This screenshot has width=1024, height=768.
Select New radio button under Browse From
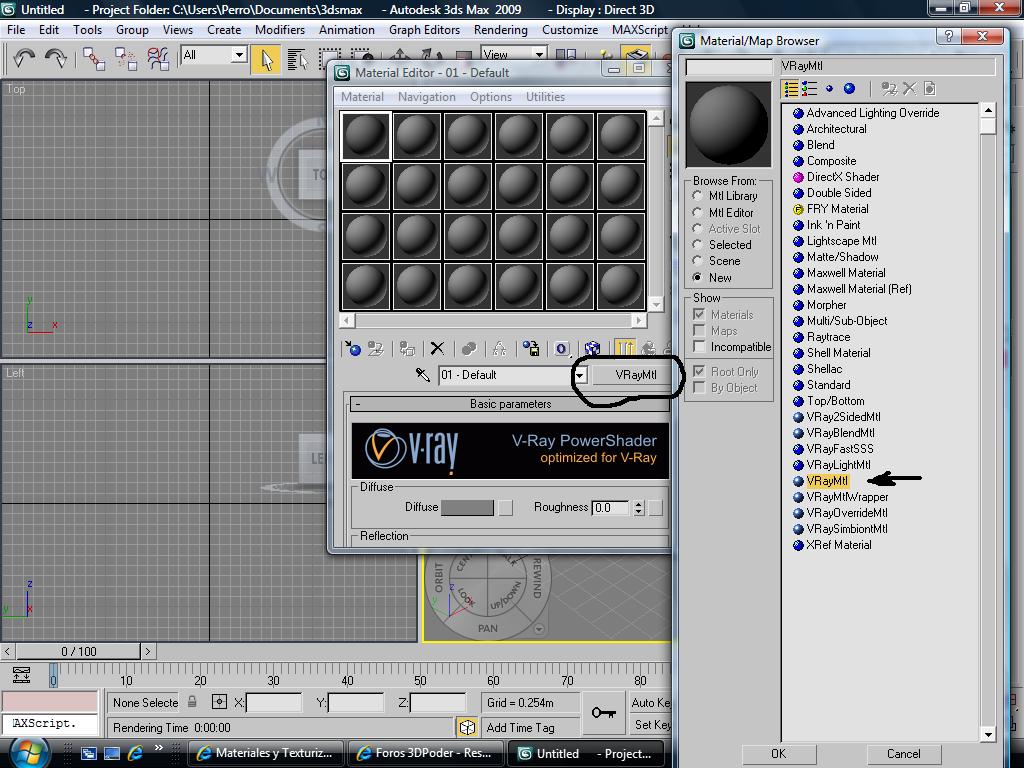click(697, 277)
